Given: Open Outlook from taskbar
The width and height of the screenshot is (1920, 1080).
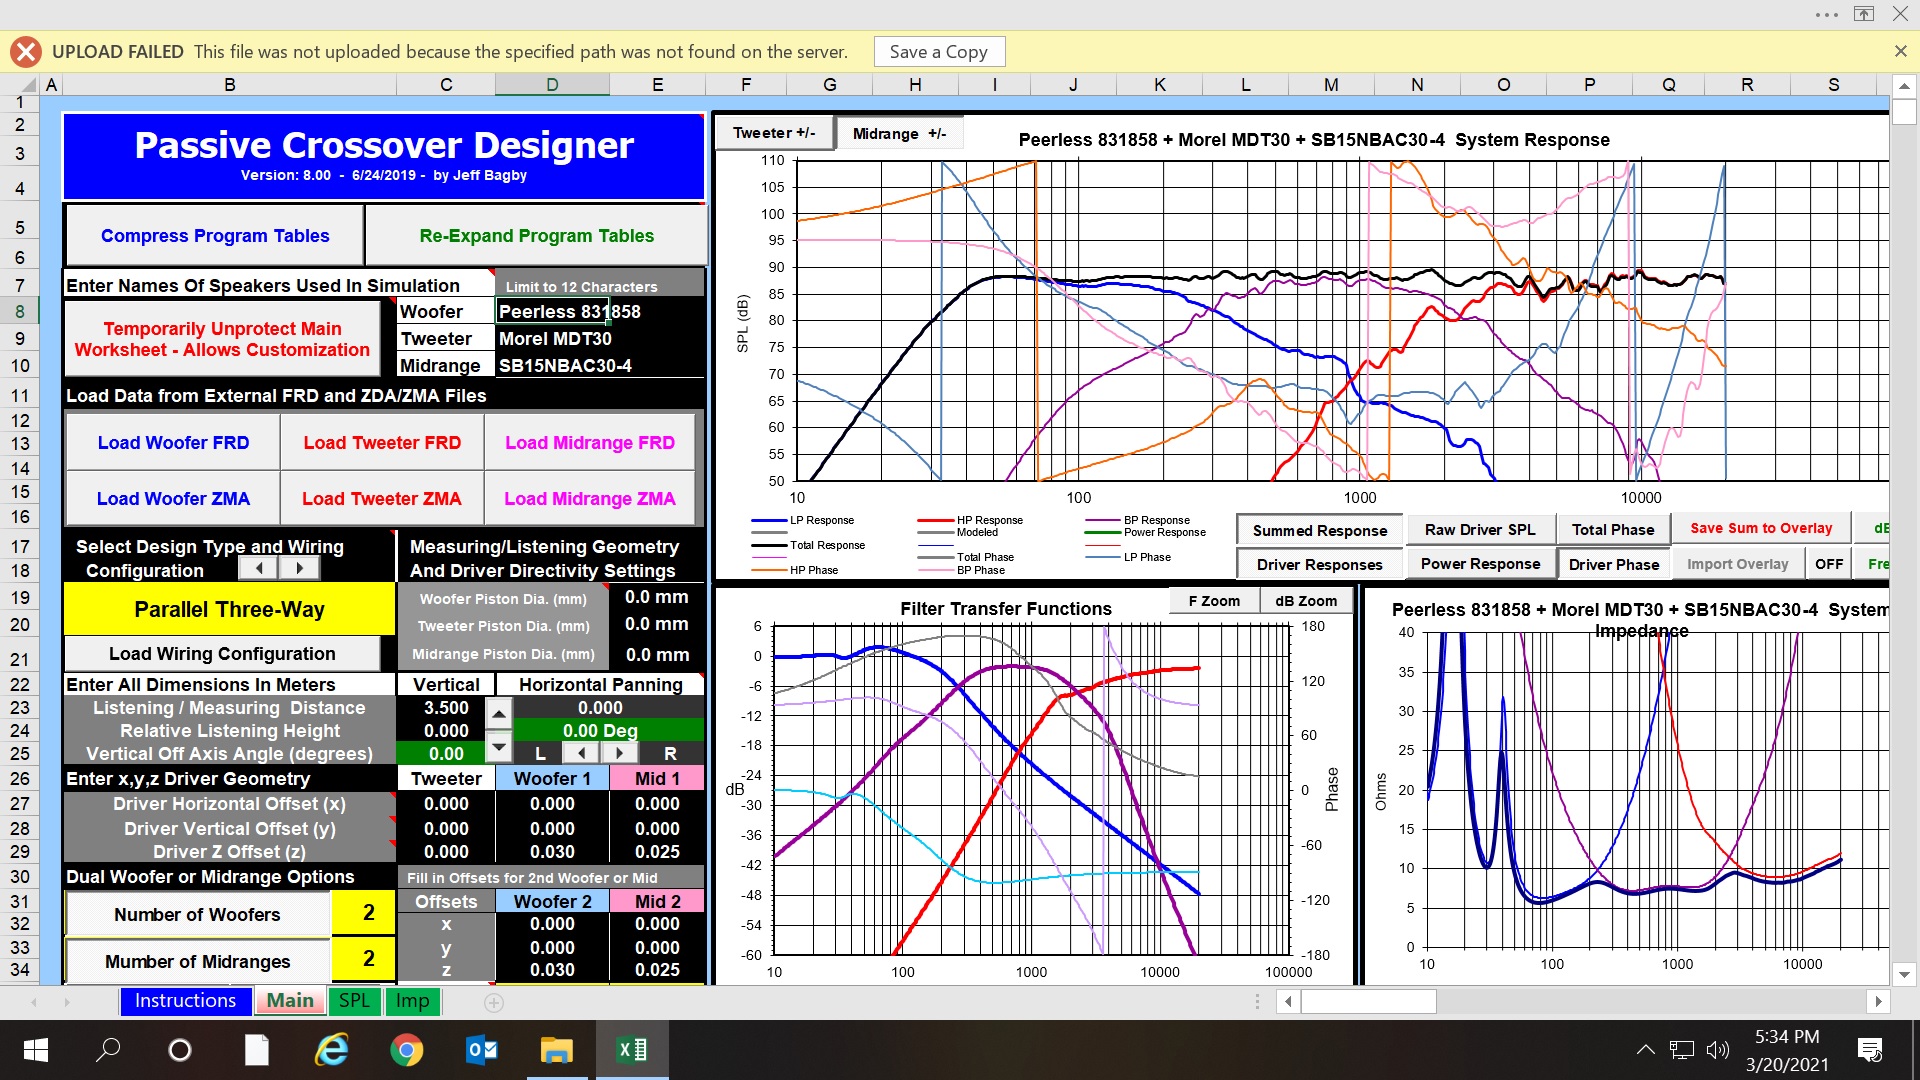Looking at the screenshot, I should pos(481,1050).
